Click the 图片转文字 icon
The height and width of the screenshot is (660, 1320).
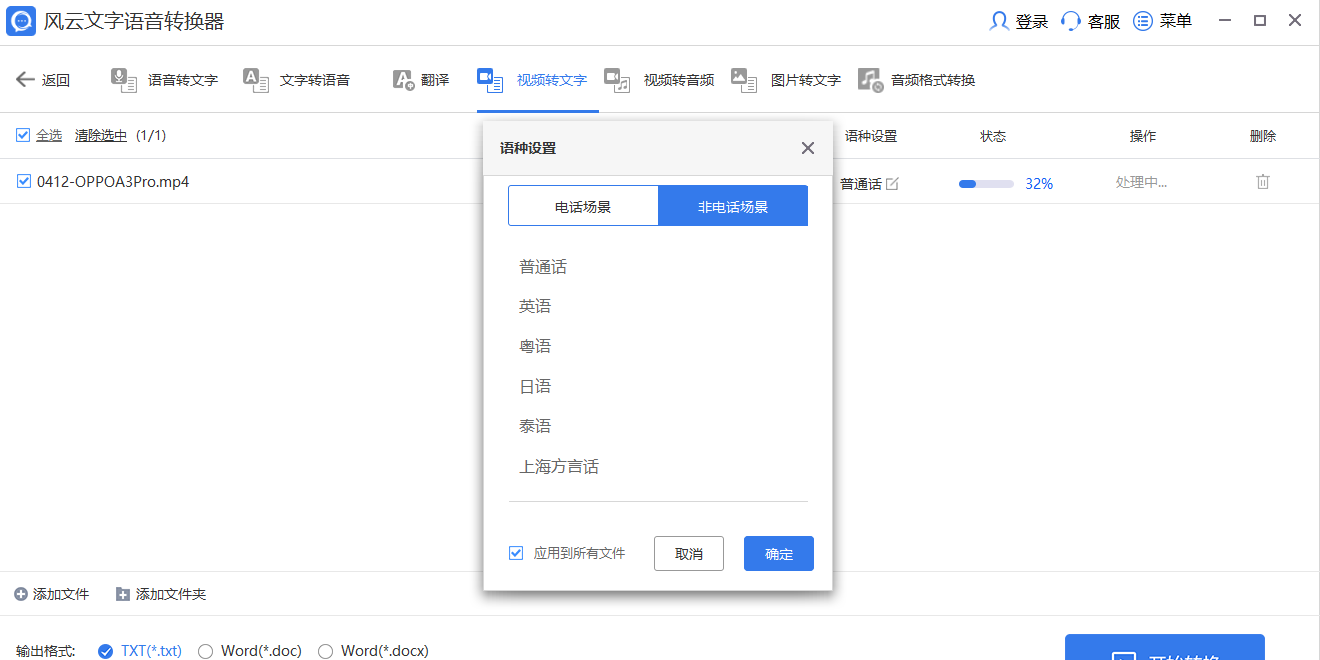(744, 81)
